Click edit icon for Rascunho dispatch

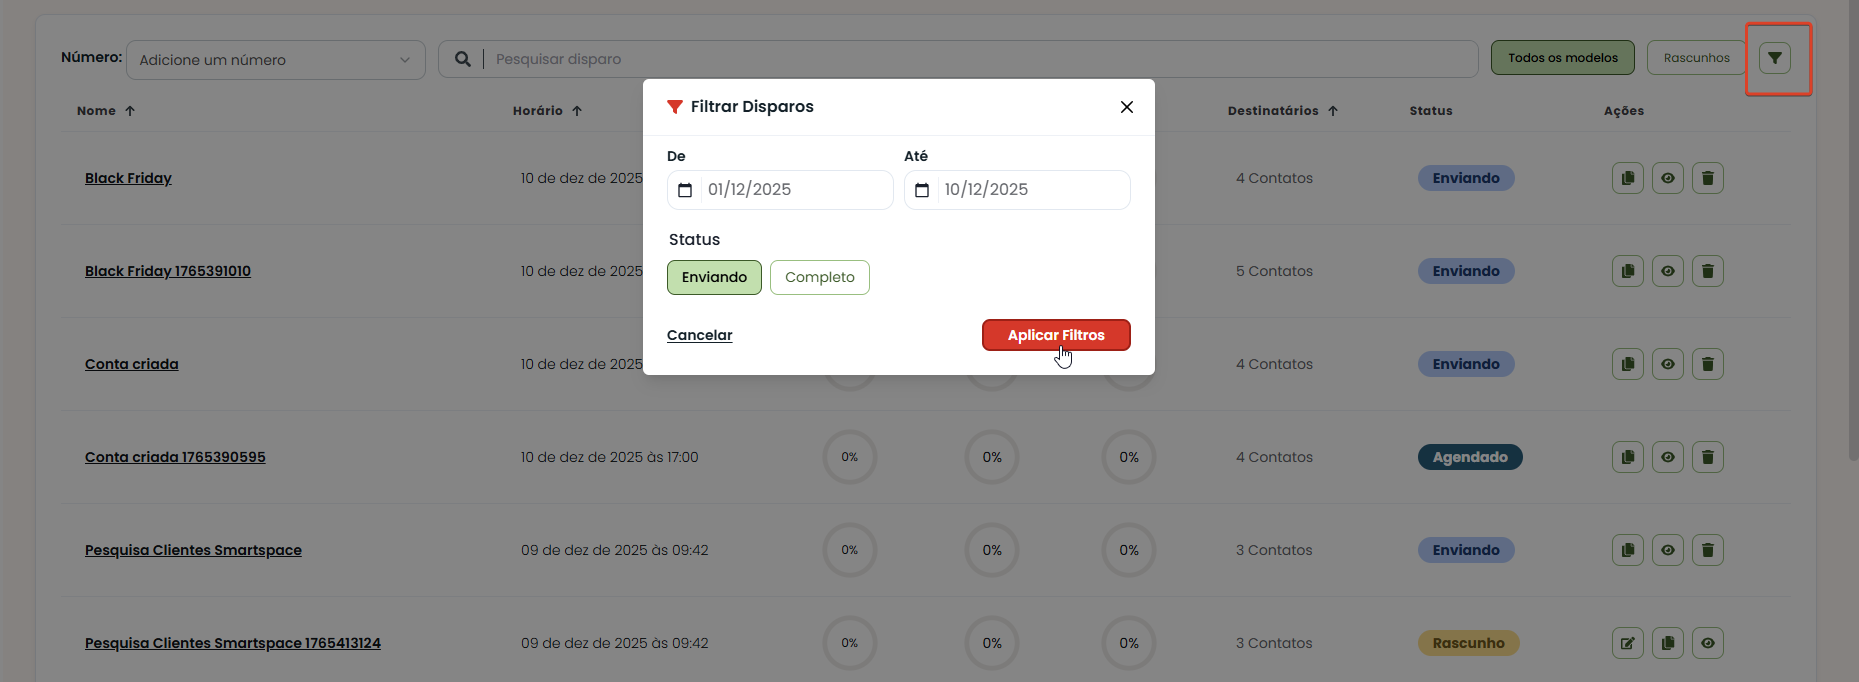(1627, 643)
